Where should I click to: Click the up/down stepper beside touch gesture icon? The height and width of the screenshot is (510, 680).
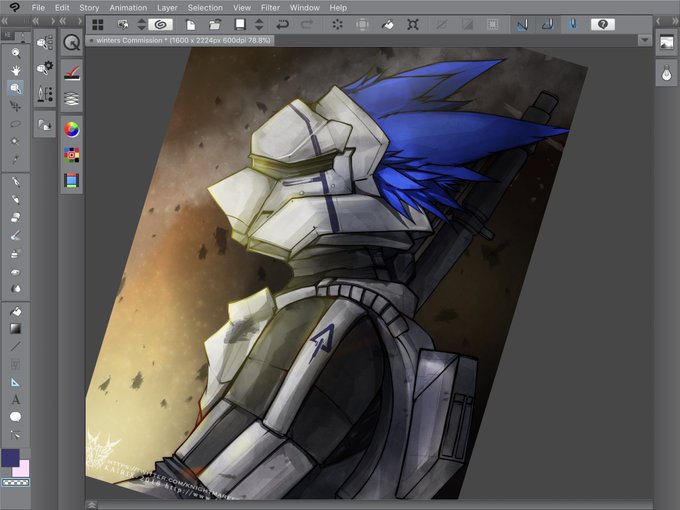pyautogui.click(x=141, y=25)
